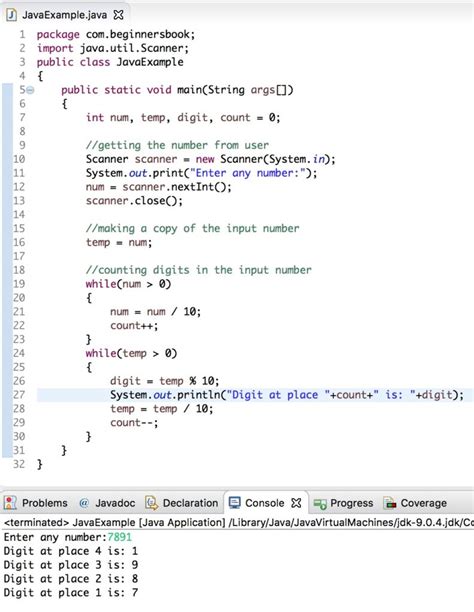Click '//making a copy of the input number' comment

click(192, 229)
